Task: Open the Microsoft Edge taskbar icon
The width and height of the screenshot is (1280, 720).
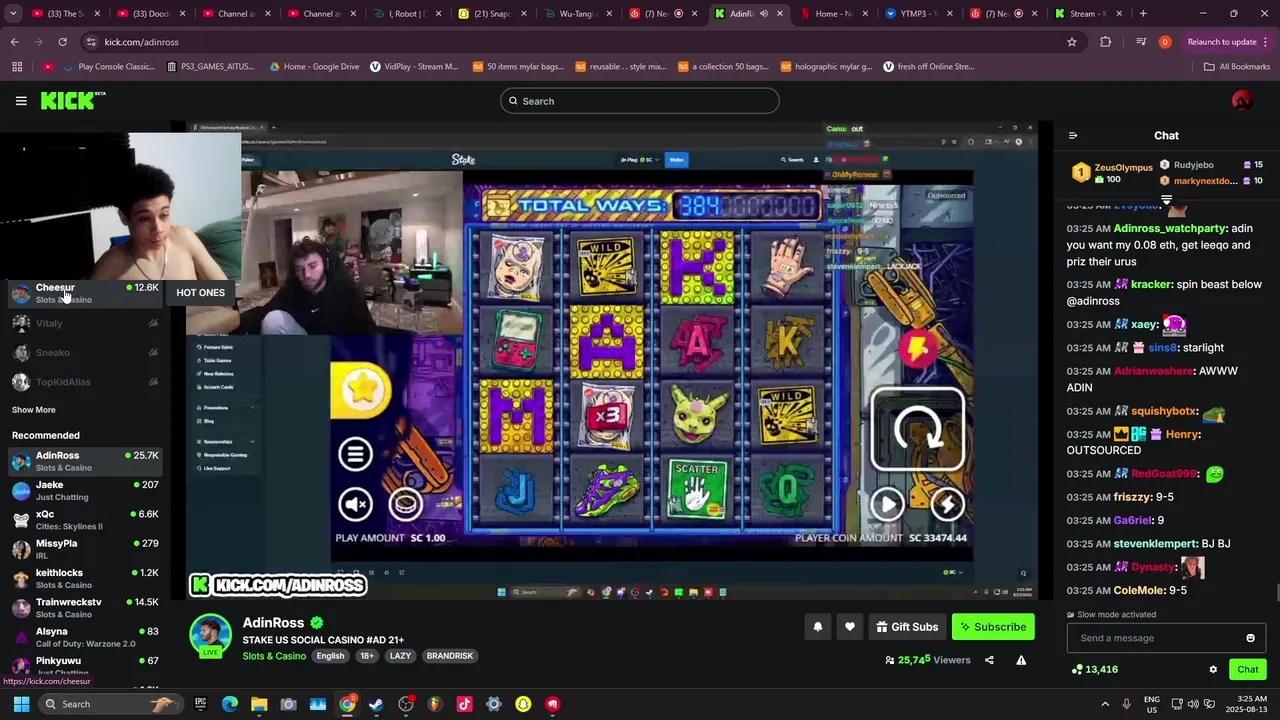Action: coord(230,704)
